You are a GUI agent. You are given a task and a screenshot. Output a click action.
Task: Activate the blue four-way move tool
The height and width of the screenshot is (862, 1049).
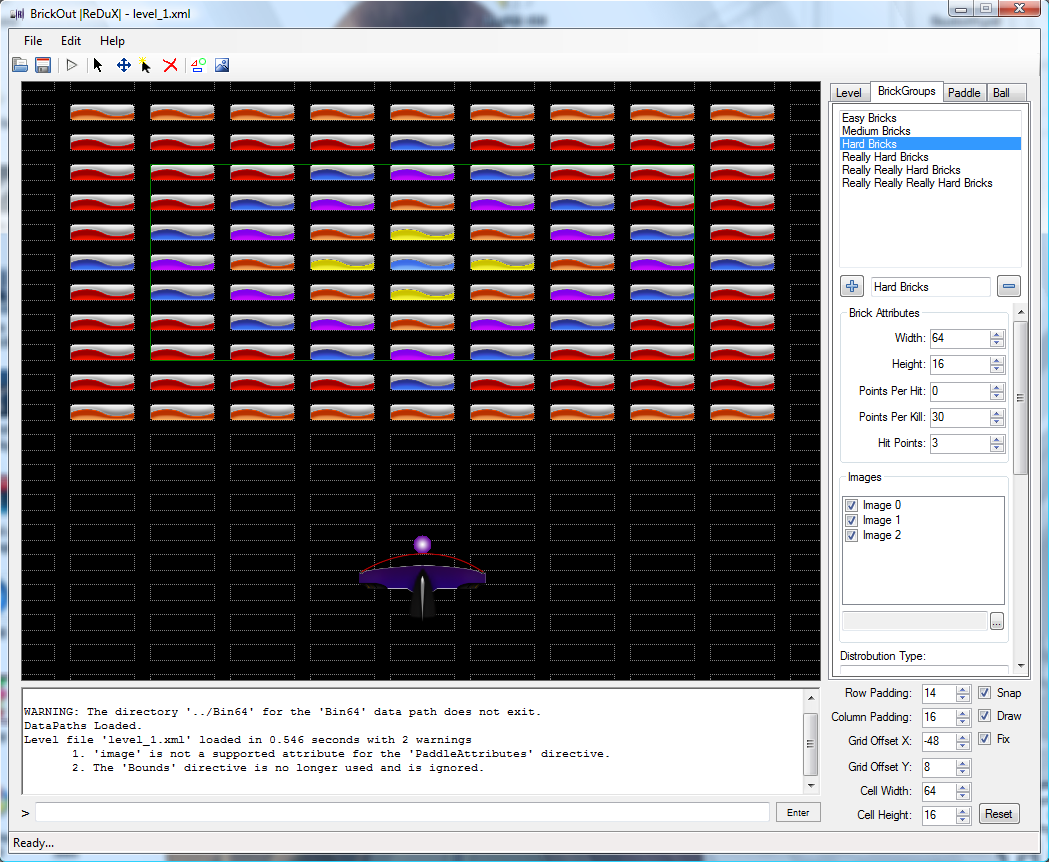(124, 65)
